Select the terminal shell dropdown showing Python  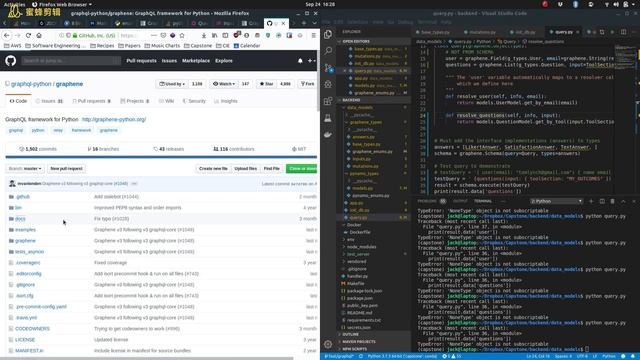tap(556, 201)
